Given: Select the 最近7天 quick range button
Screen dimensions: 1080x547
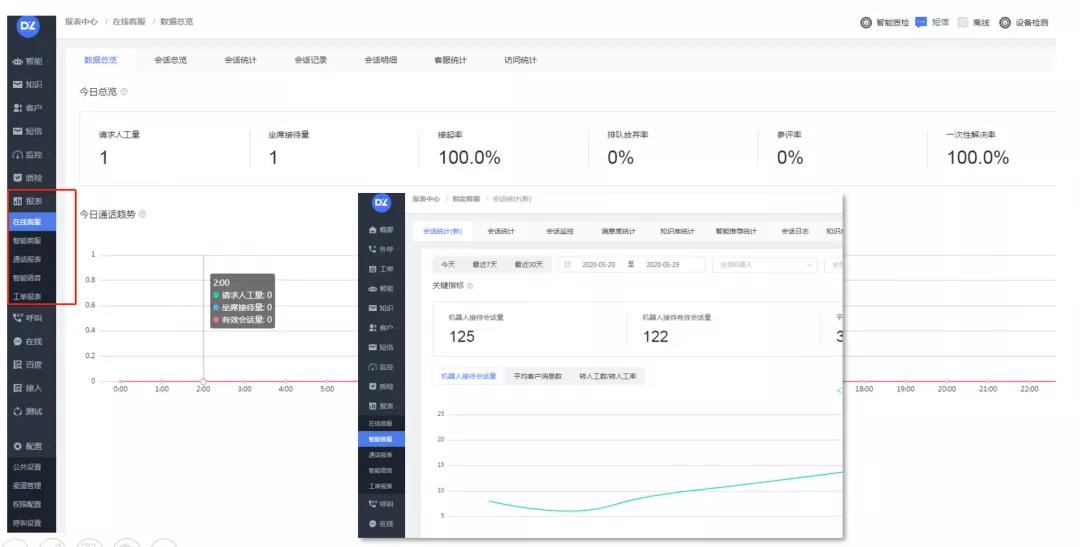Looking at the screenshot, I should tap(484, 265).
